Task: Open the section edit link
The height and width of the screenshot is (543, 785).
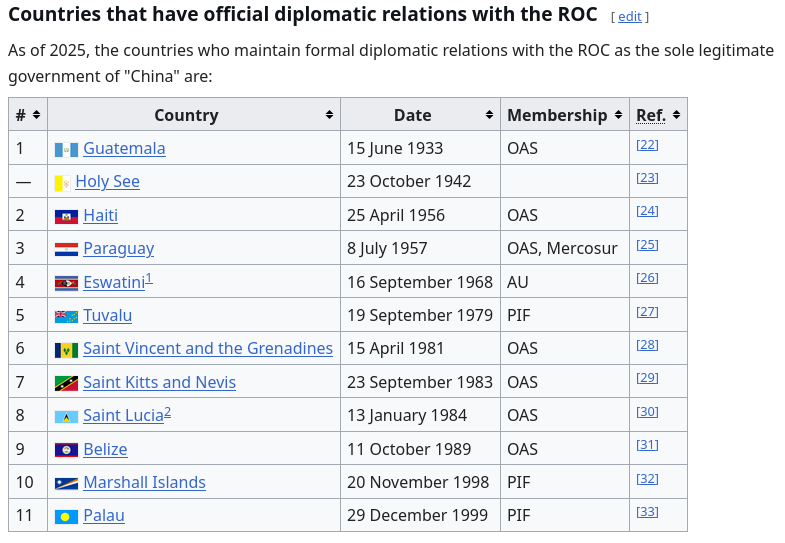Action: click(630, 17)
